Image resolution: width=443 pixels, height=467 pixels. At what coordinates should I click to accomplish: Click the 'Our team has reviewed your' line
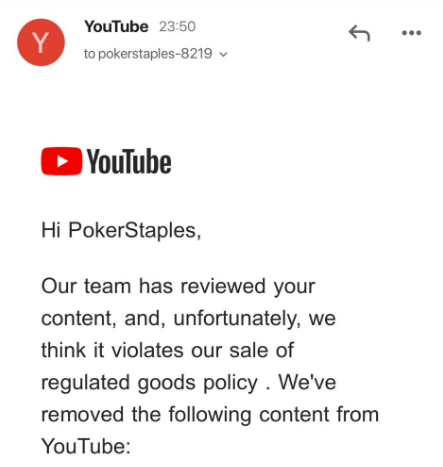tap(178, 286)
